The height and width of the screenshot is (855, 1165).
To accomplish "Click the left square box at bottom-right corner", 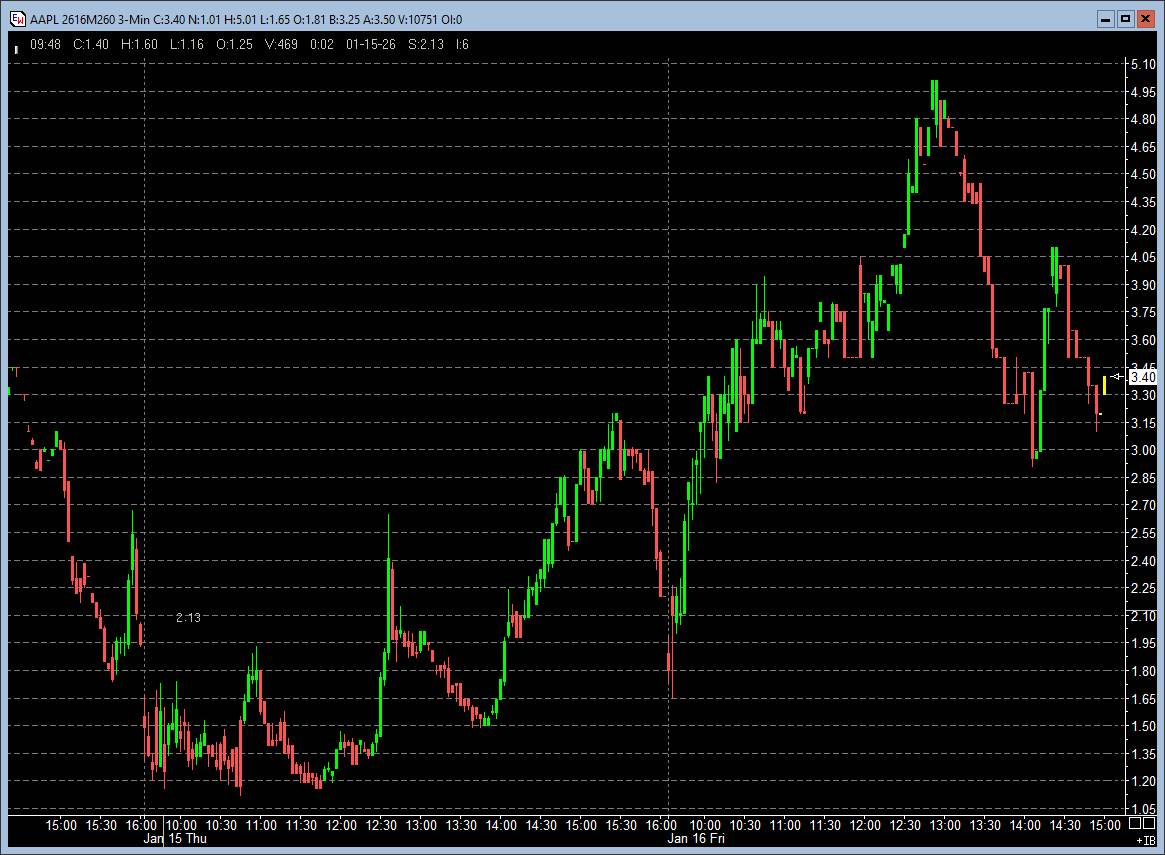I will pos(1135,824).
